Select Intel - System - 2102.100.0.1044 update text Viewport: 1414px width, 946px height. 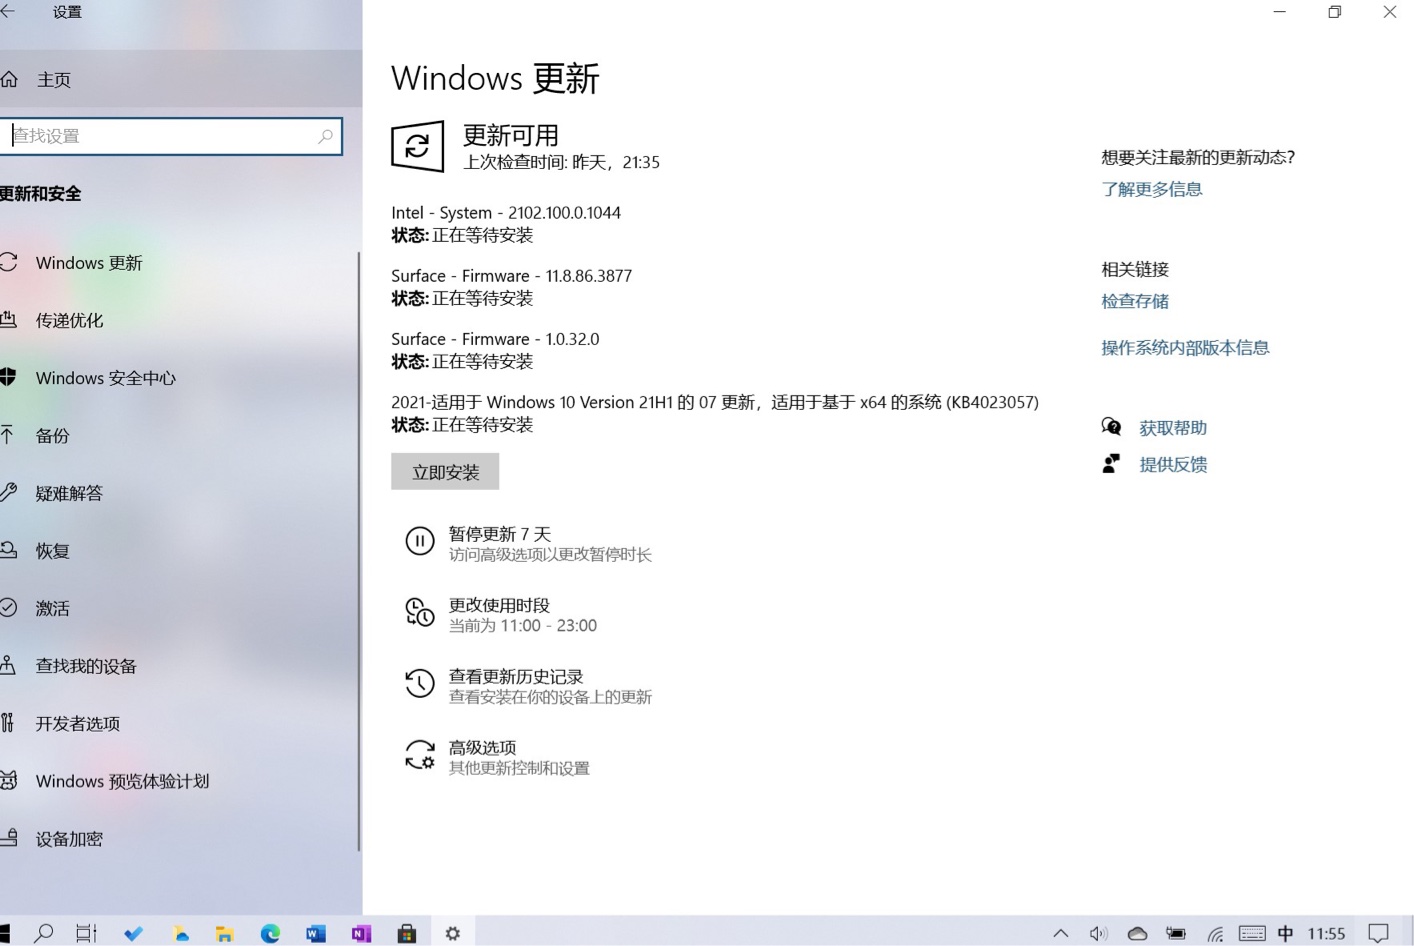click(506, 213)
